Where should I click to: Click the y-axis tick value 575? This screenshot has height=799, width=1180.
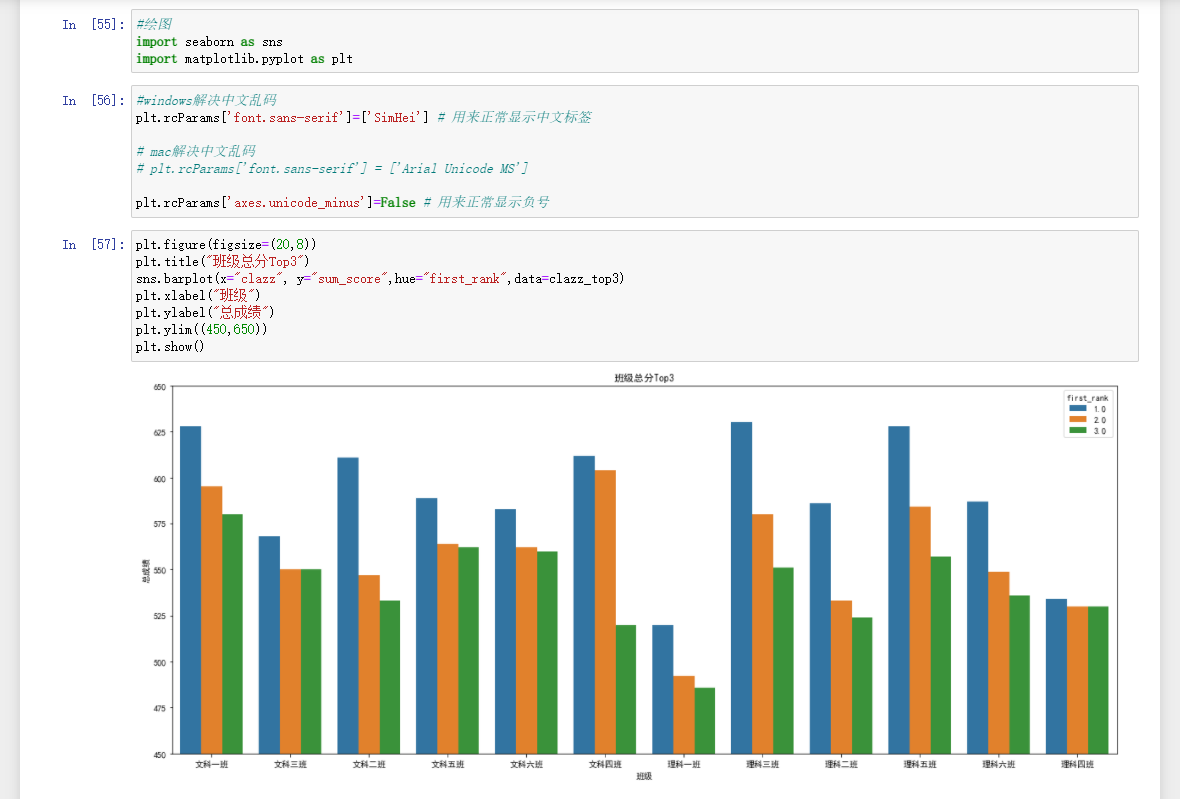(x=160, y=524)
